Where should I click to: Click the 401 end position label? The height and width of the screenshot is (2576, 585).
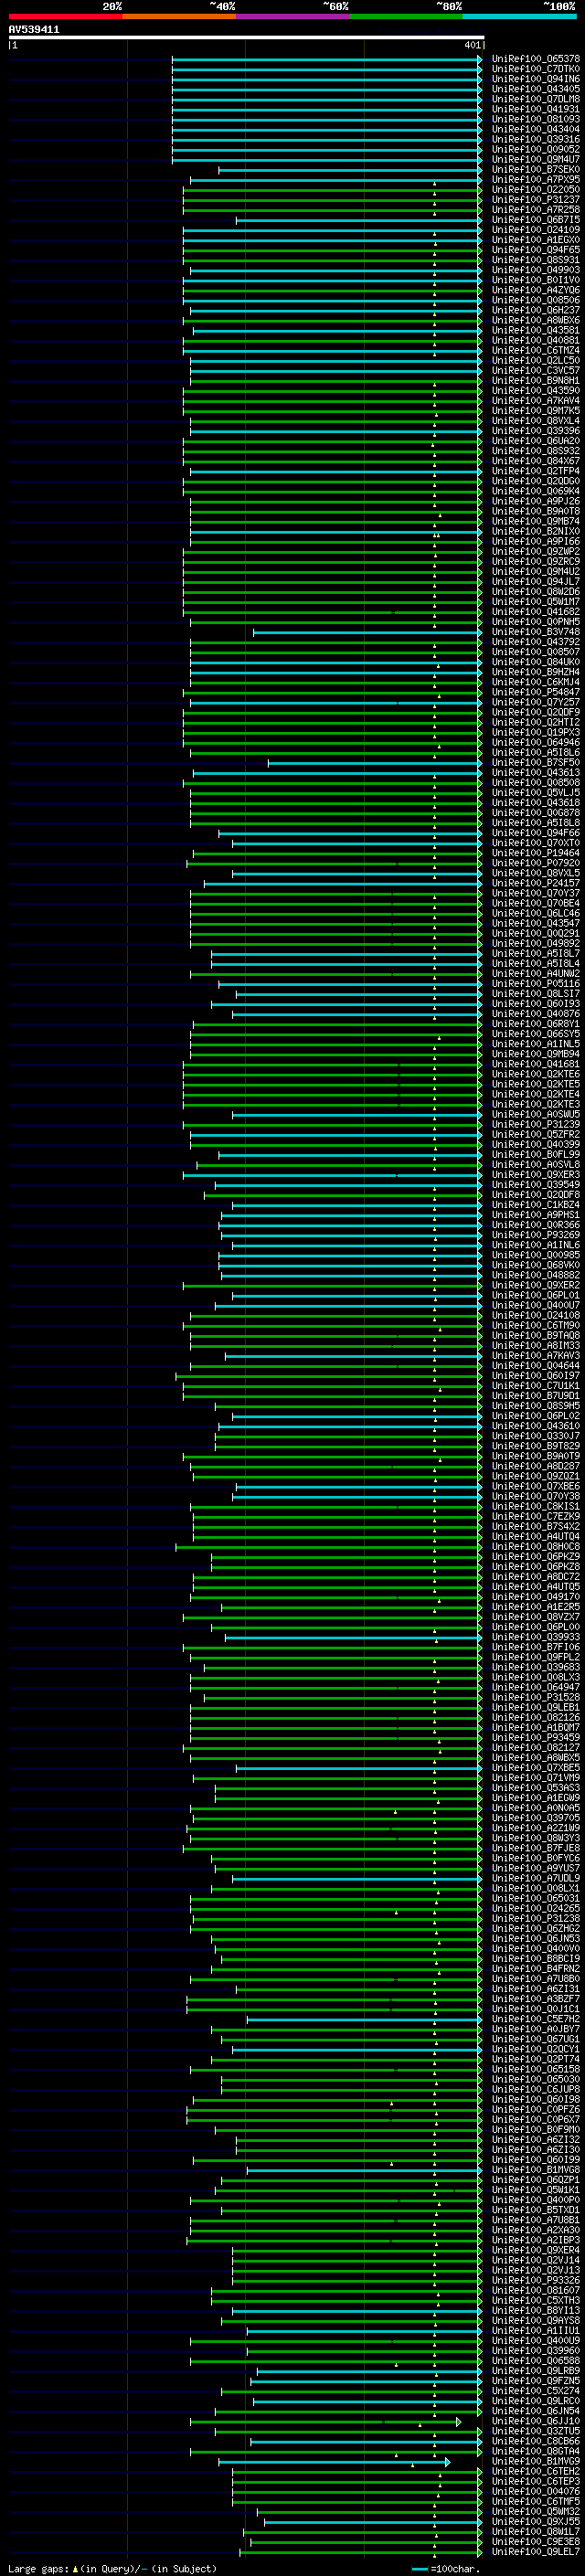472,45
